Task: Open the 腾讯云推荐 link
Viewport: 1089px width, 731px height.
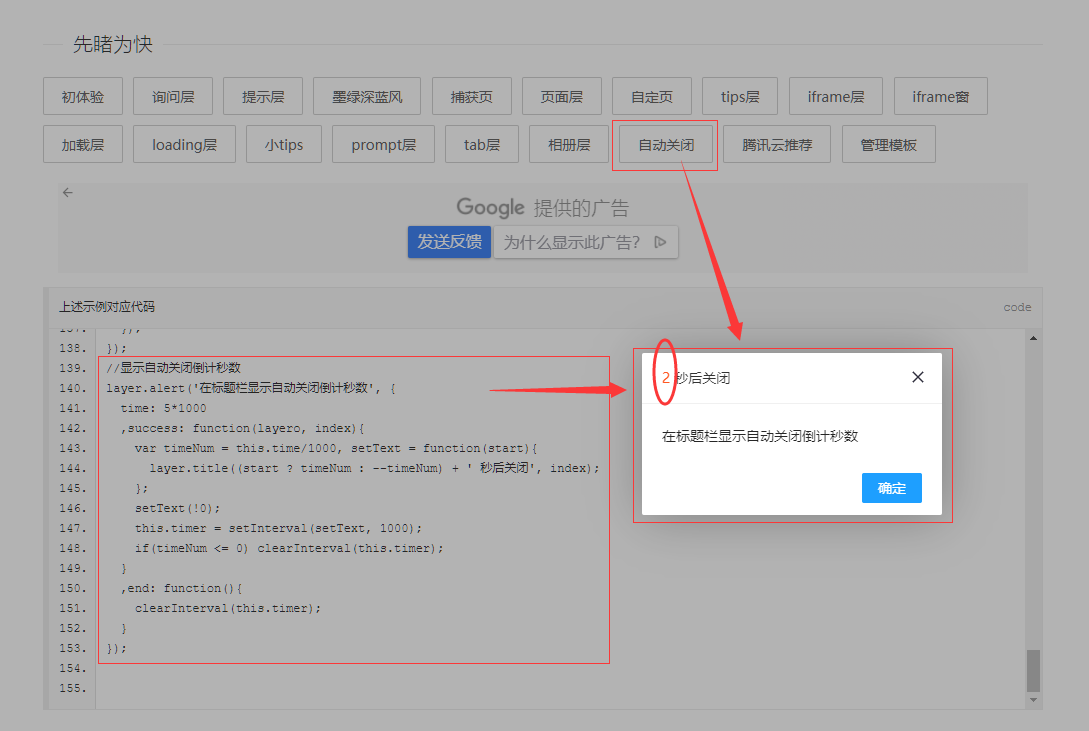Action: point(776,144)
